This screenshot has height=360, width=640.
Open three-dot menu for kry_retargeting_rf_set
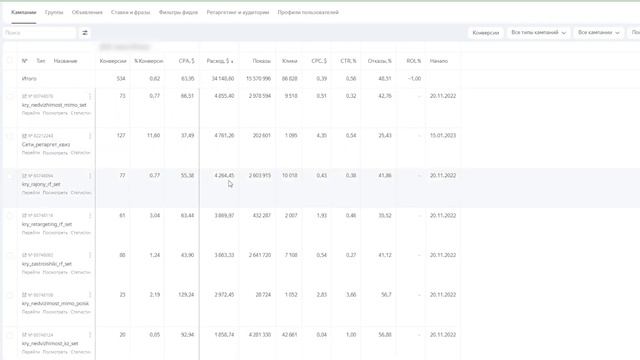point(90,216)
